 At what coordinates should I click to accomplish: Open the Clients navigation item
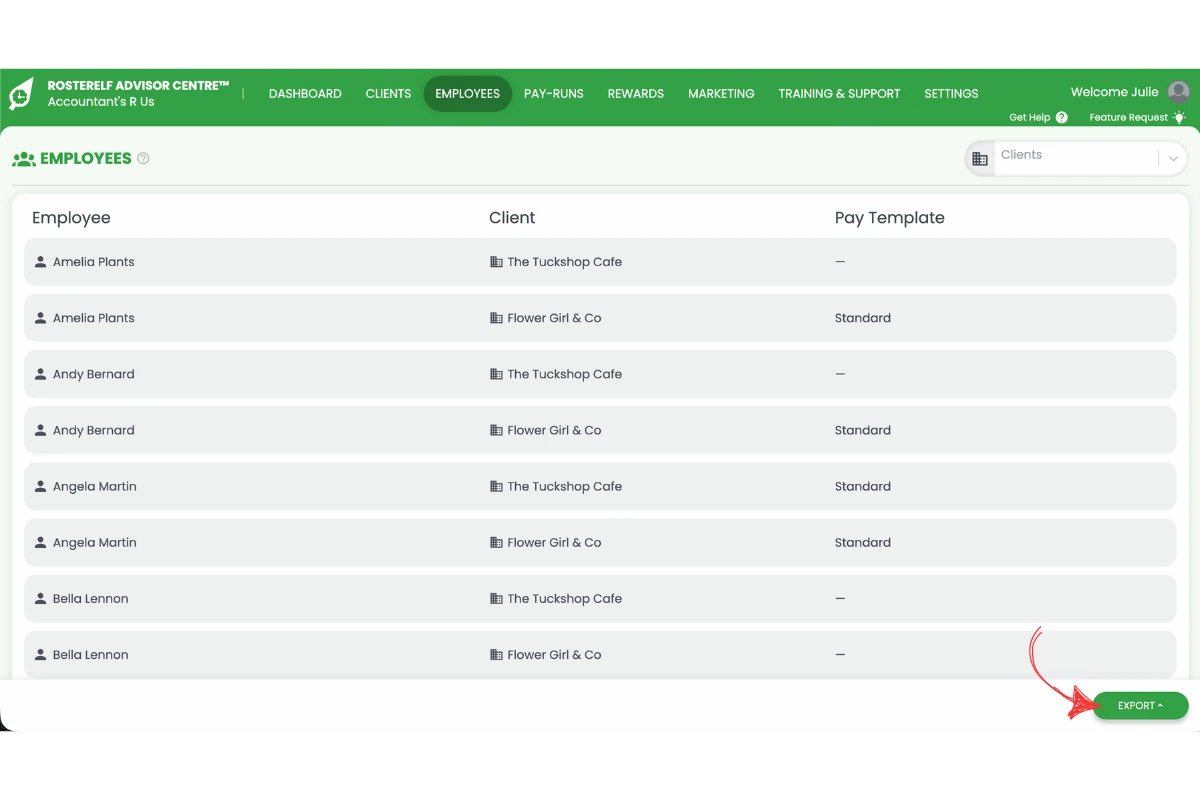click(388, 93)
